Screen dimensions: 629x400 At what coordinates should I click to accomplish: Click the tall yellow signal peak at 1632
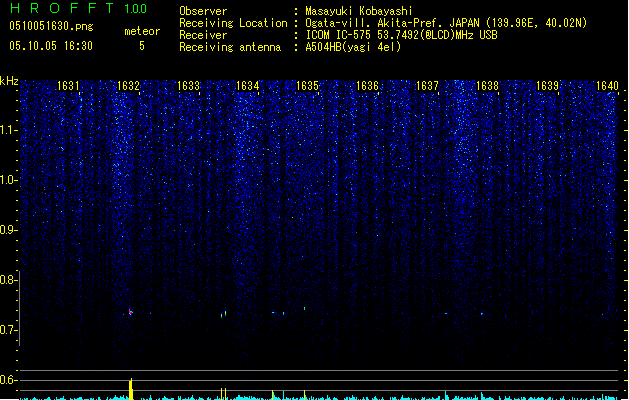click(x=131, y=389)
